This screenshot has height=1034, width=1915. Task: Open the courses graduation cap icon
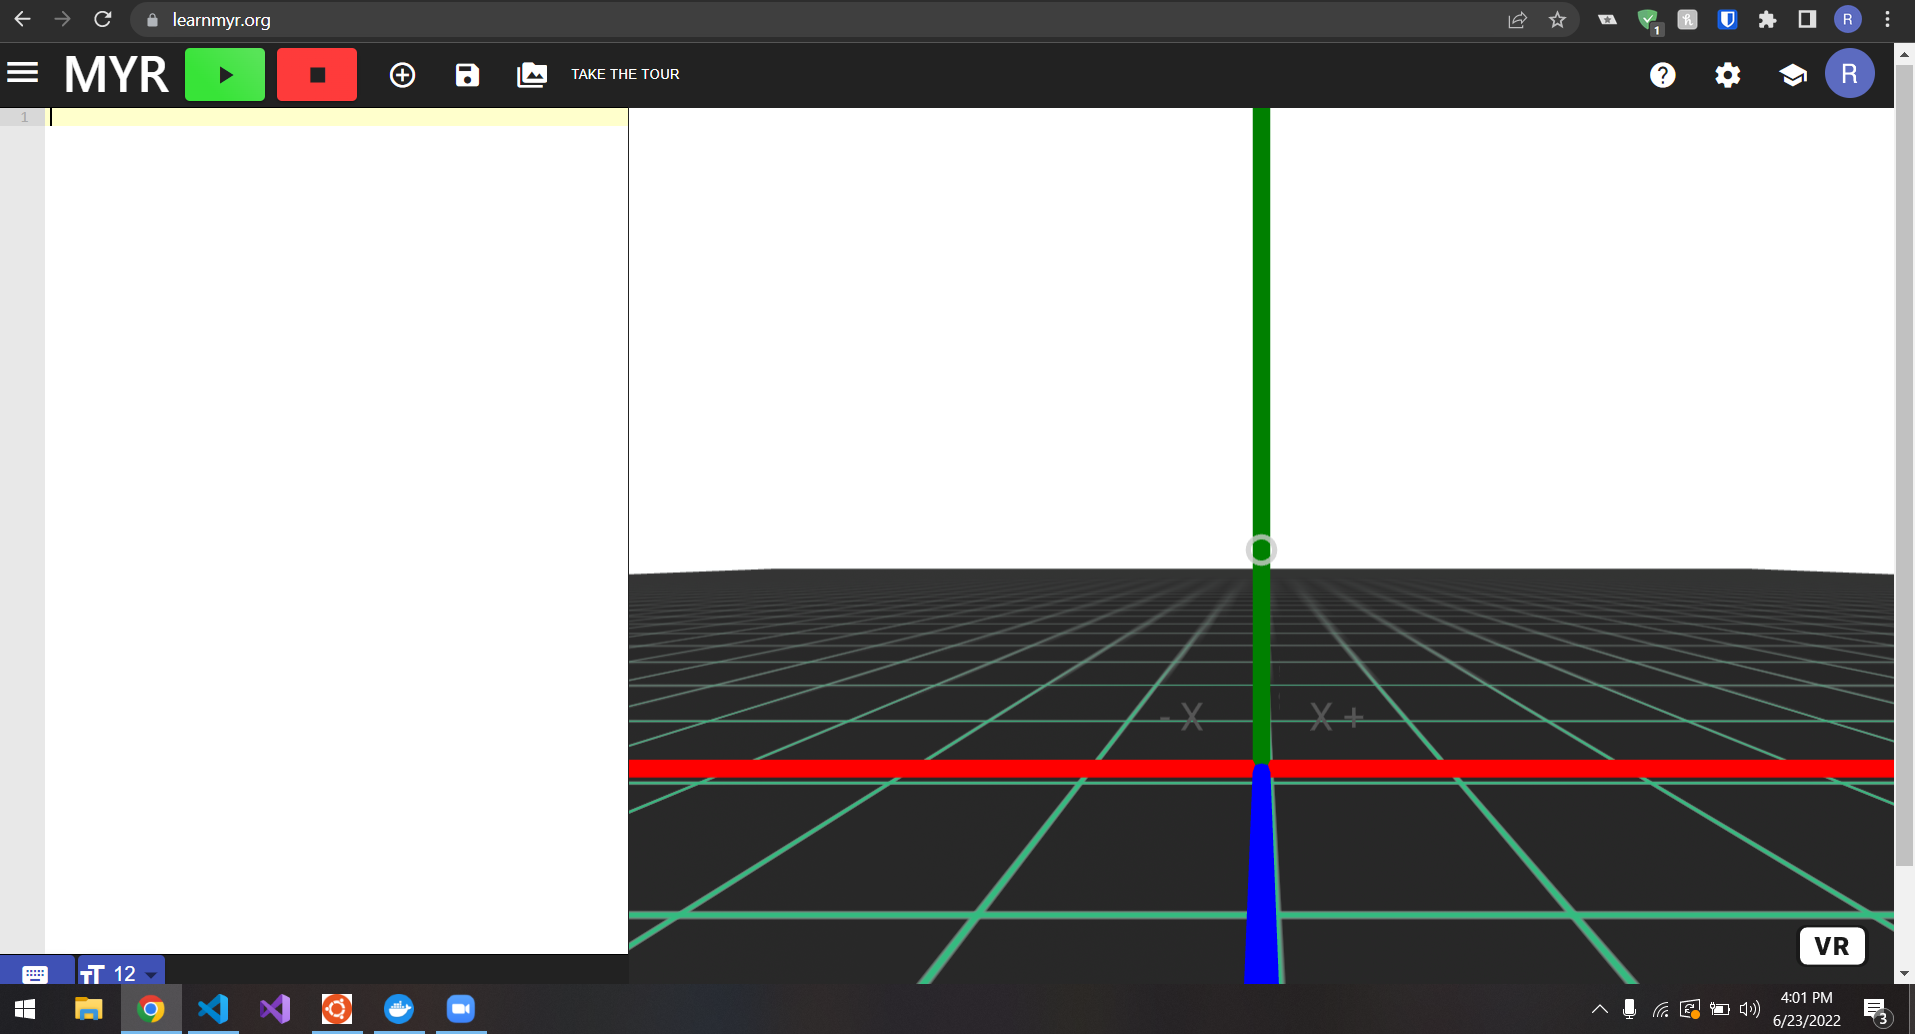[x=1792, y=75]
